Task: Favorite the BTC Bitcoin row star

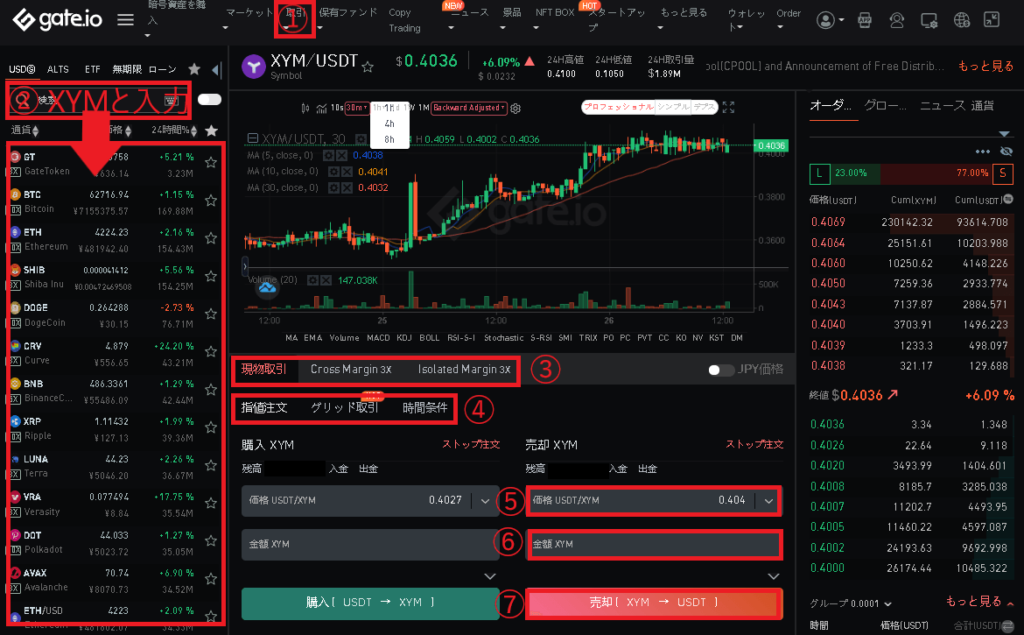Action: tap(210, 201)
